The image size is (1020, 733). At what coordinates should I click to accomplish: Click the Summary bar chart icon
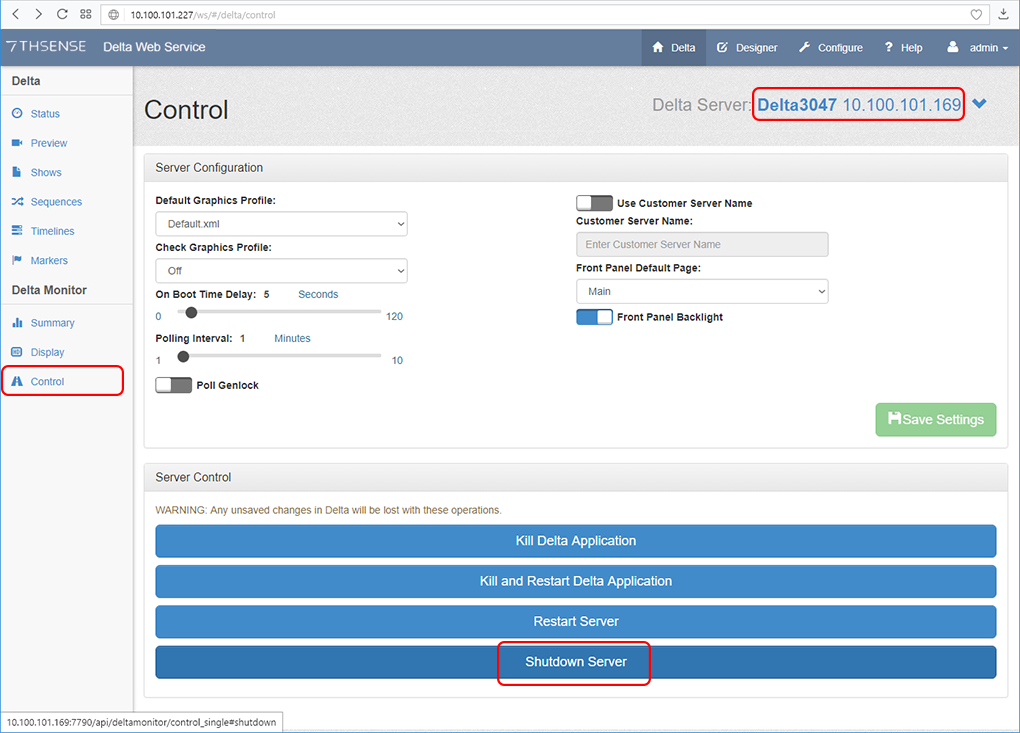point(17,323)
